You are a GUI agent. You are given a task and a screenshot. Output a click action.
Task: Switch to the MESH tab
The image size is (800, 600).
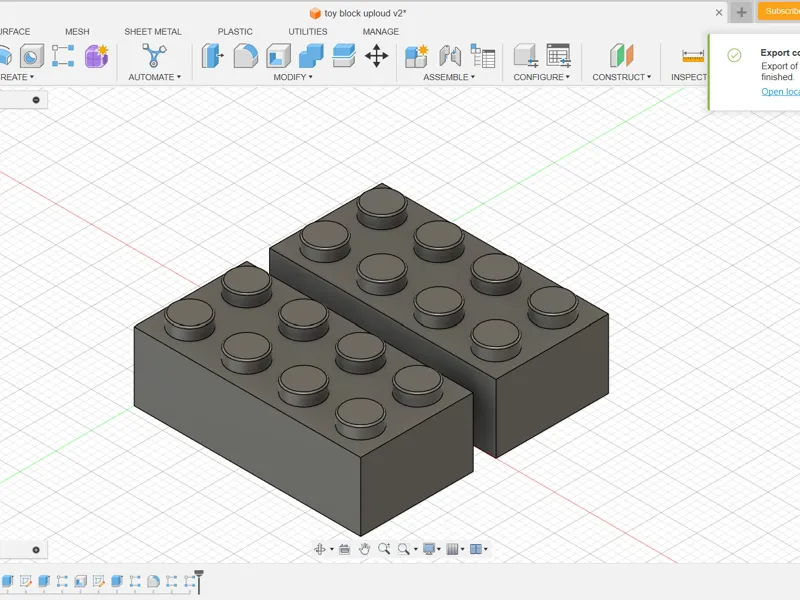[x=77, y=32]
